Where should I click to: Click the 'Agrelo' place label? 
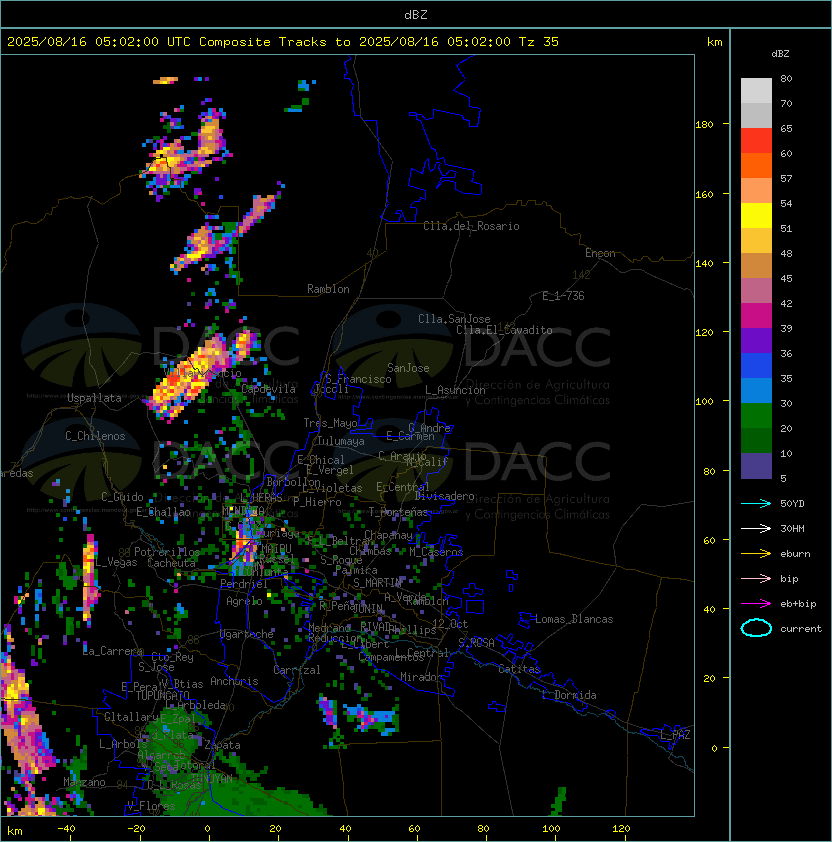244,601
